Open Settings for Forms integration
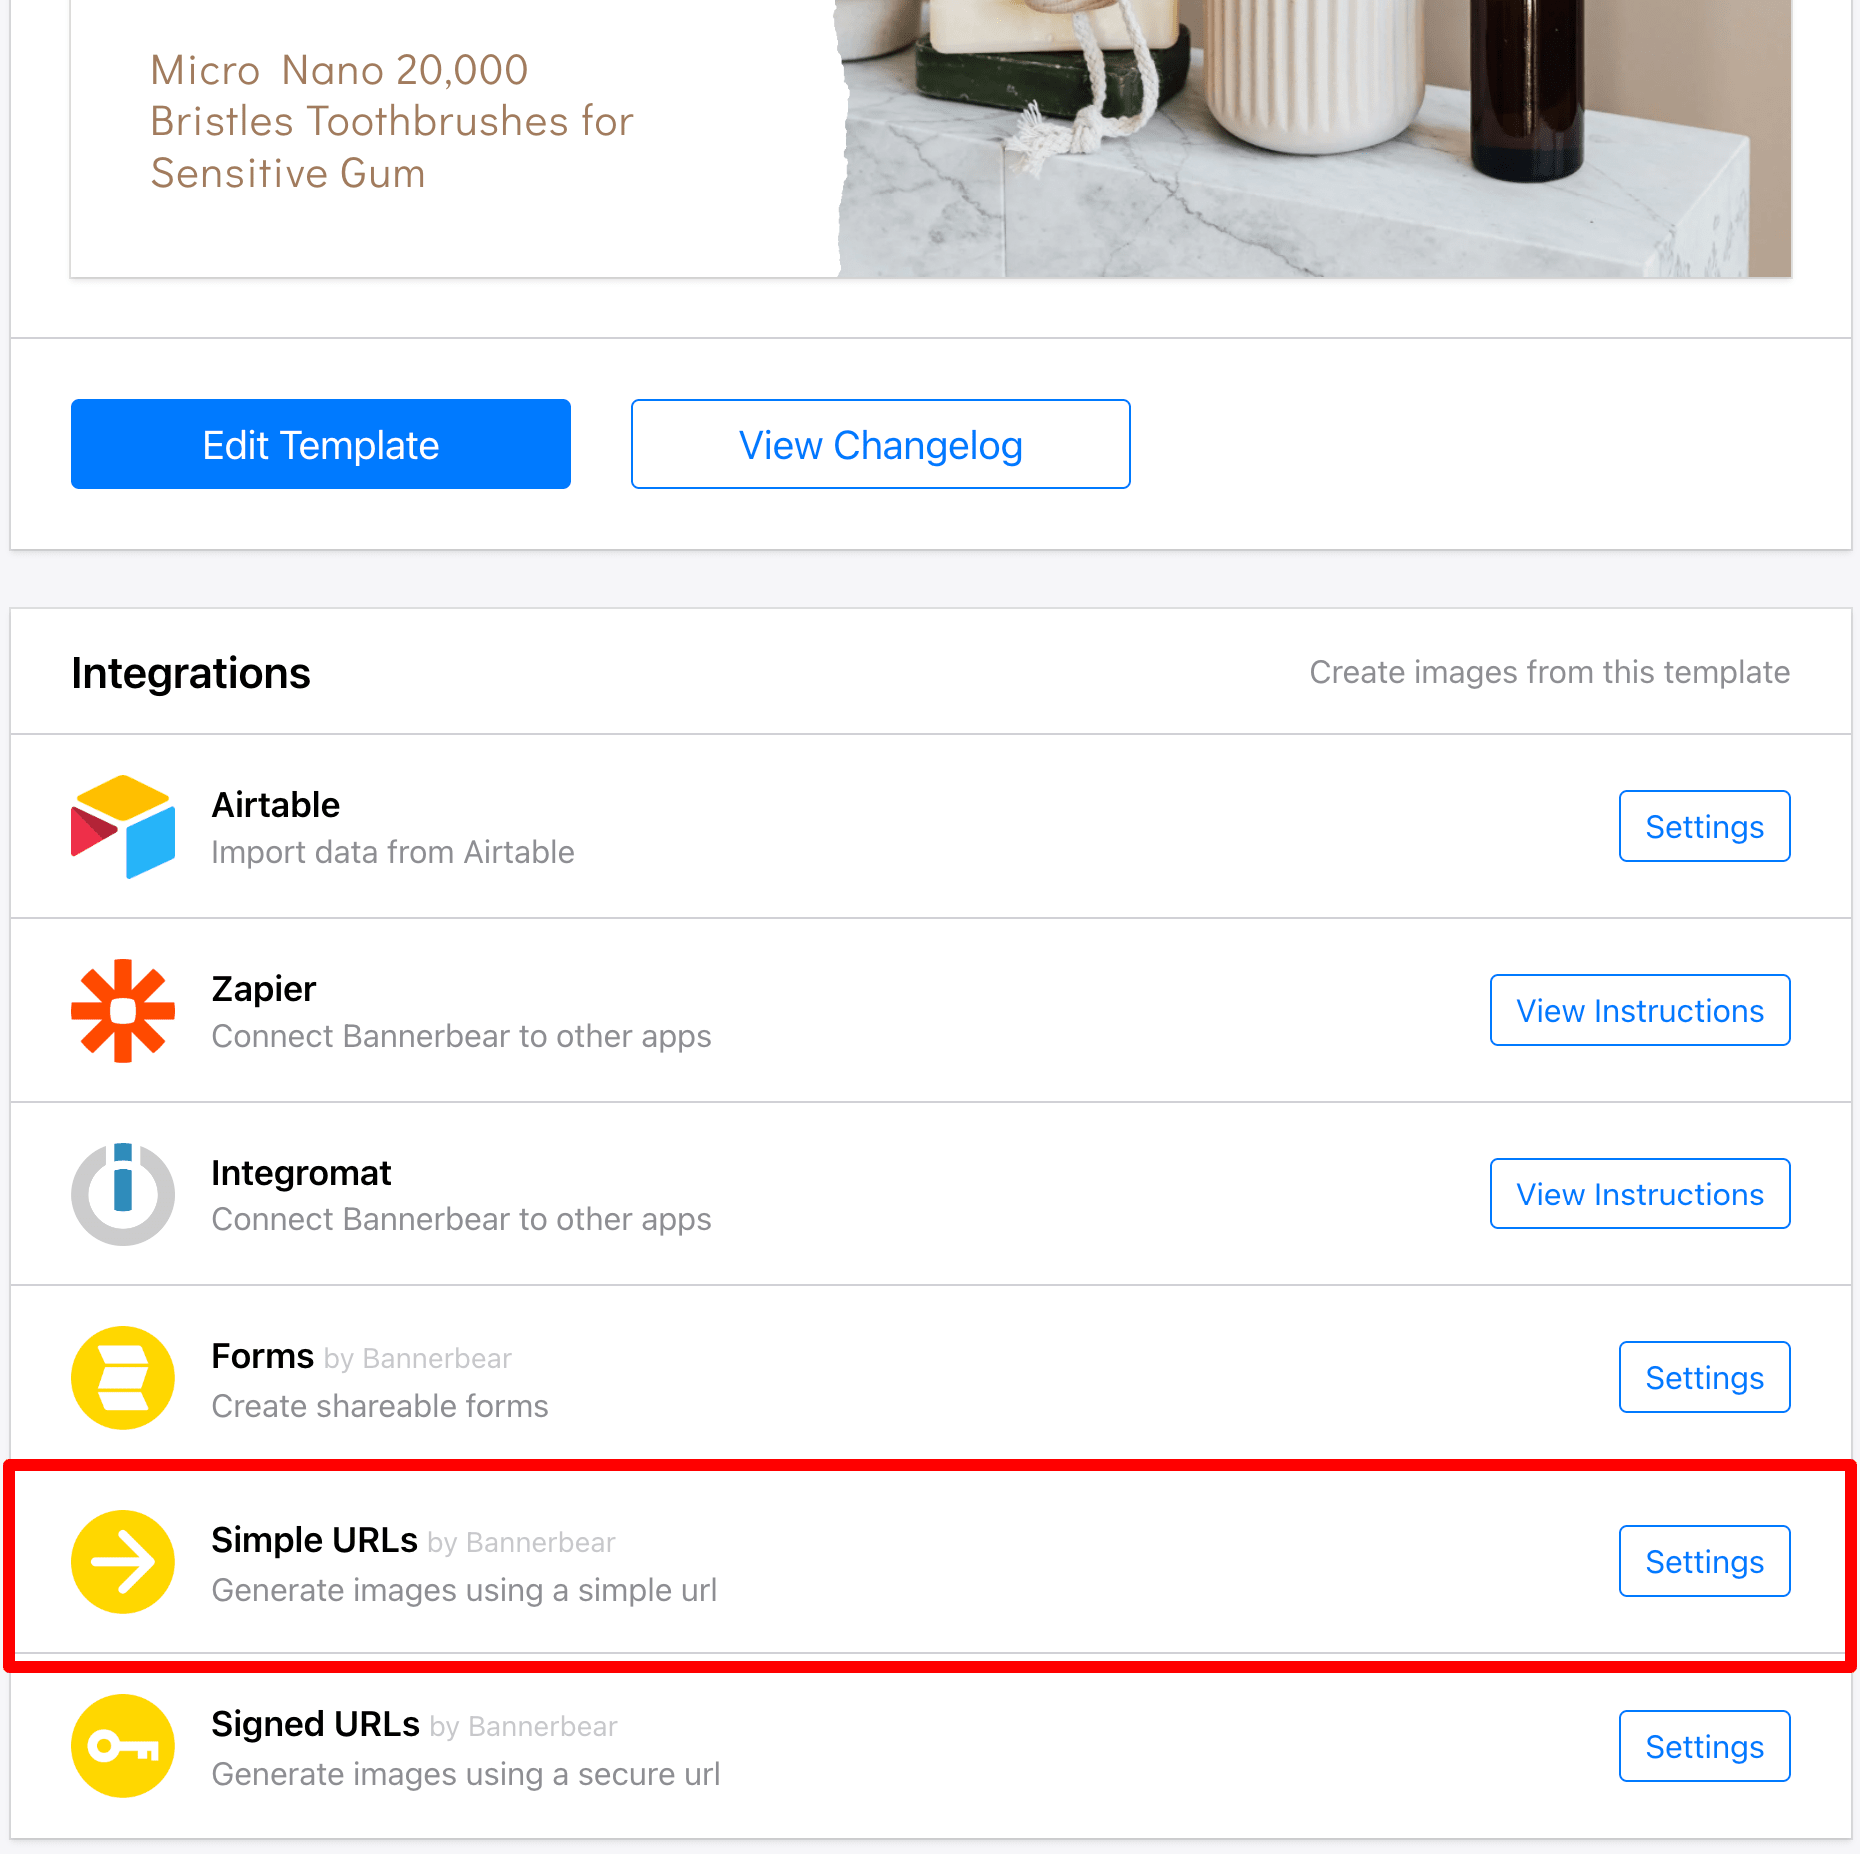The height and width of the screenshot is (1854, 1860). (1704, 1377)
